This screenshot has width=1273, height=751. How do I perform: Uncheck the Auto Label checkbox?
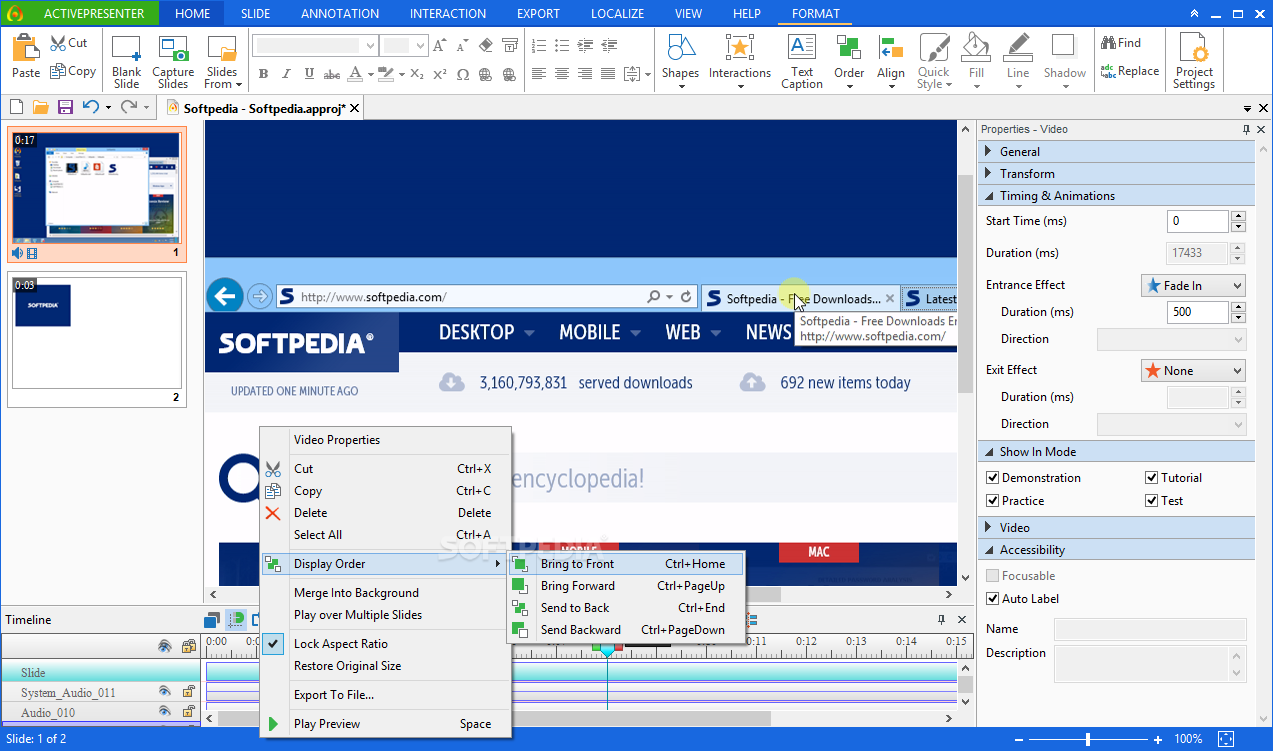pyautogui.click(x=992, y=599)
